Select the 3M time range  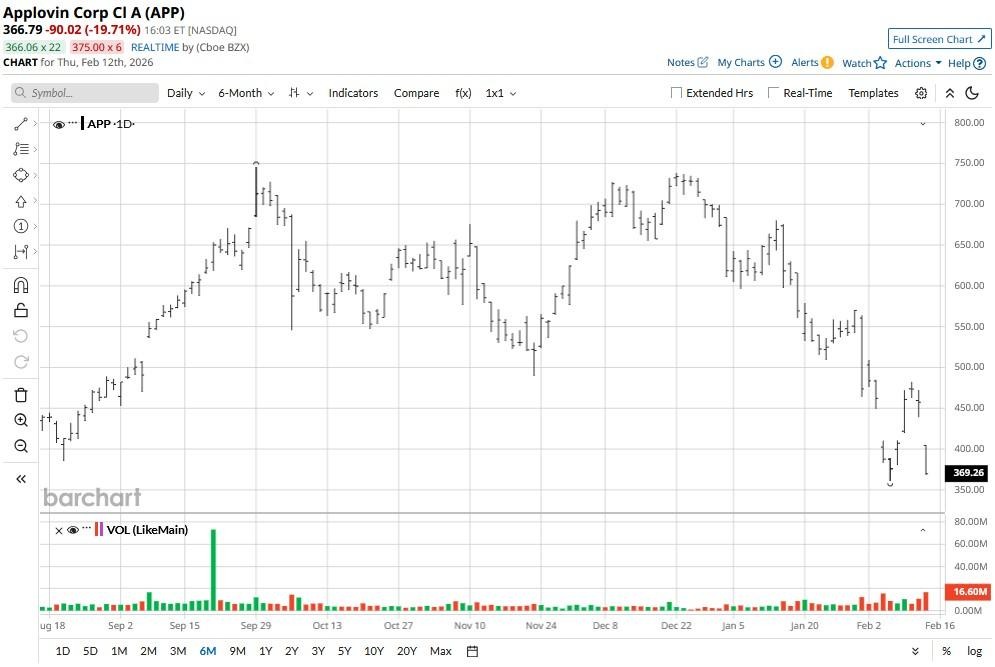pos(178,650)
